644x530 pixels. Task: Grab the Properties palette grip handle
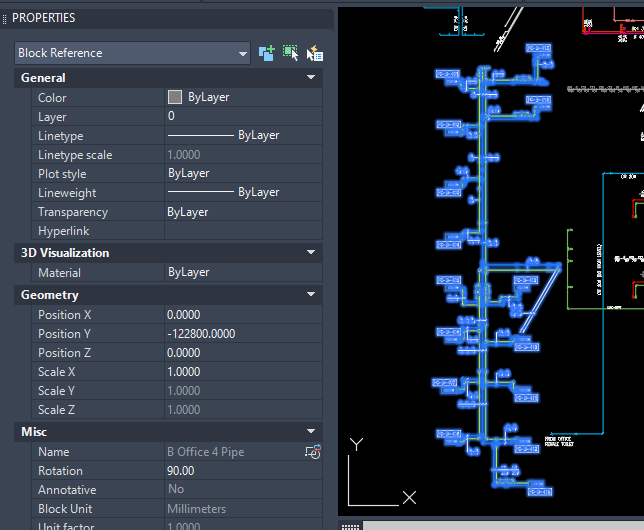click(5, 18)
